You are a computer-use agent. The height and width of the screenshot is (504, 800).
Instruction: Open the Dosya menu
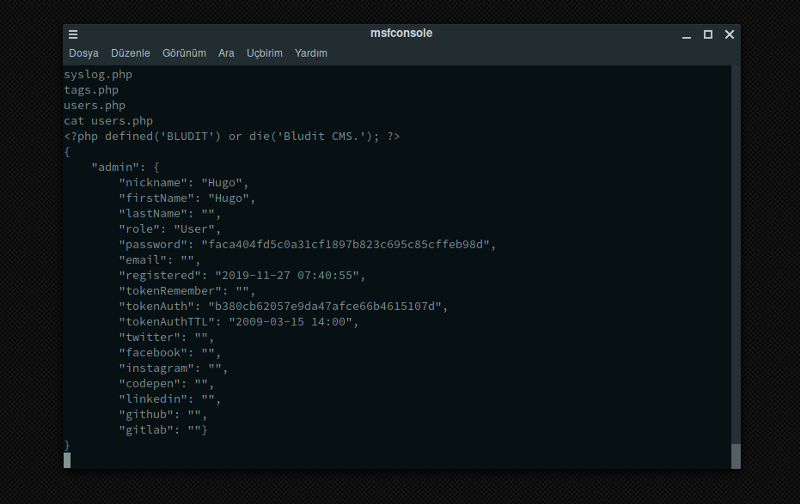click(84, 53)
